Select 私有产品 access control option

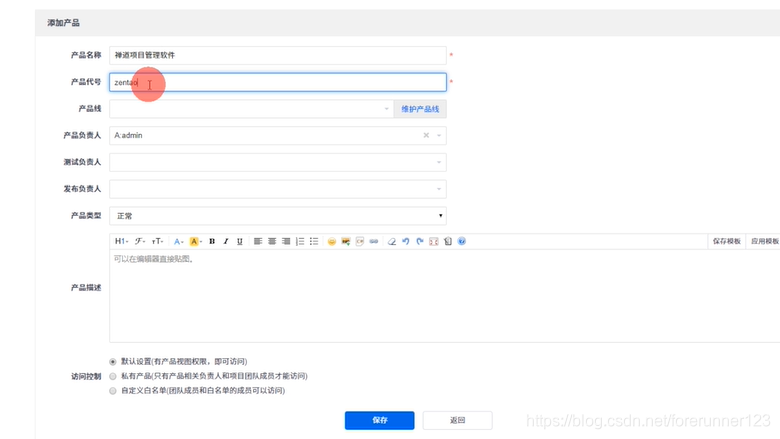113,376
